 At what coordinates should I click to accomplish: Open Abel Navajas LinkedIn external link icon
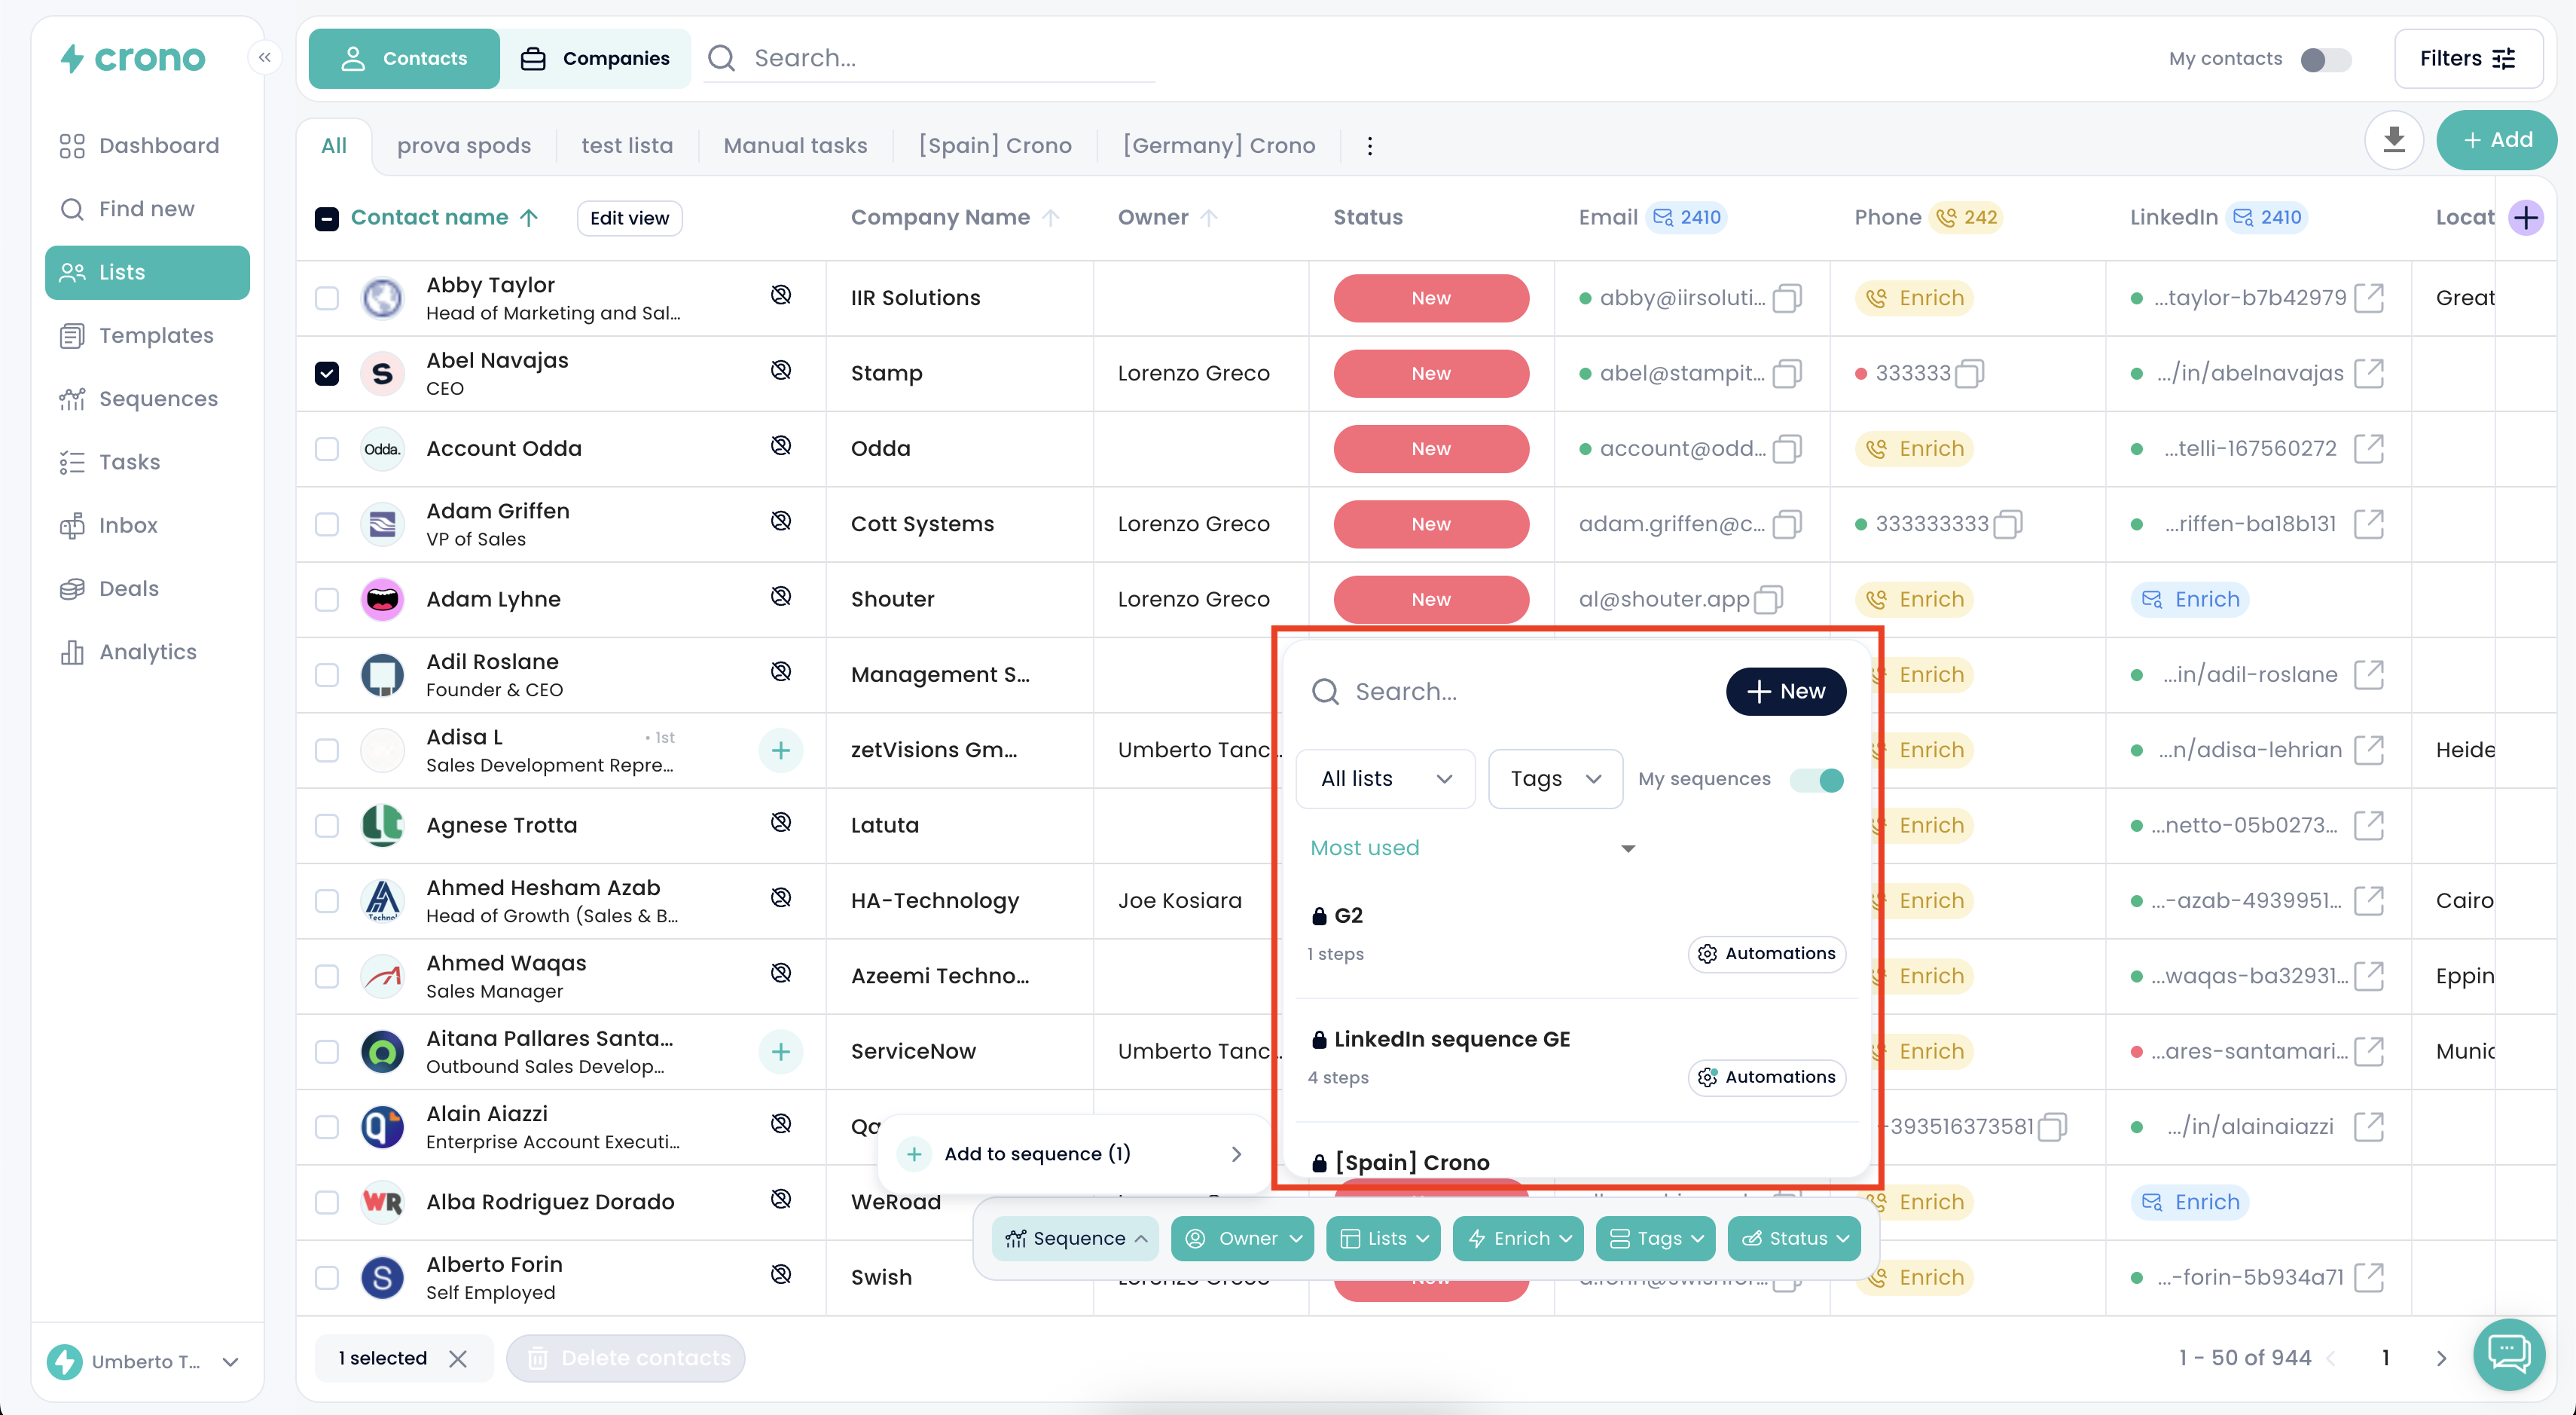coord(2369,373)
